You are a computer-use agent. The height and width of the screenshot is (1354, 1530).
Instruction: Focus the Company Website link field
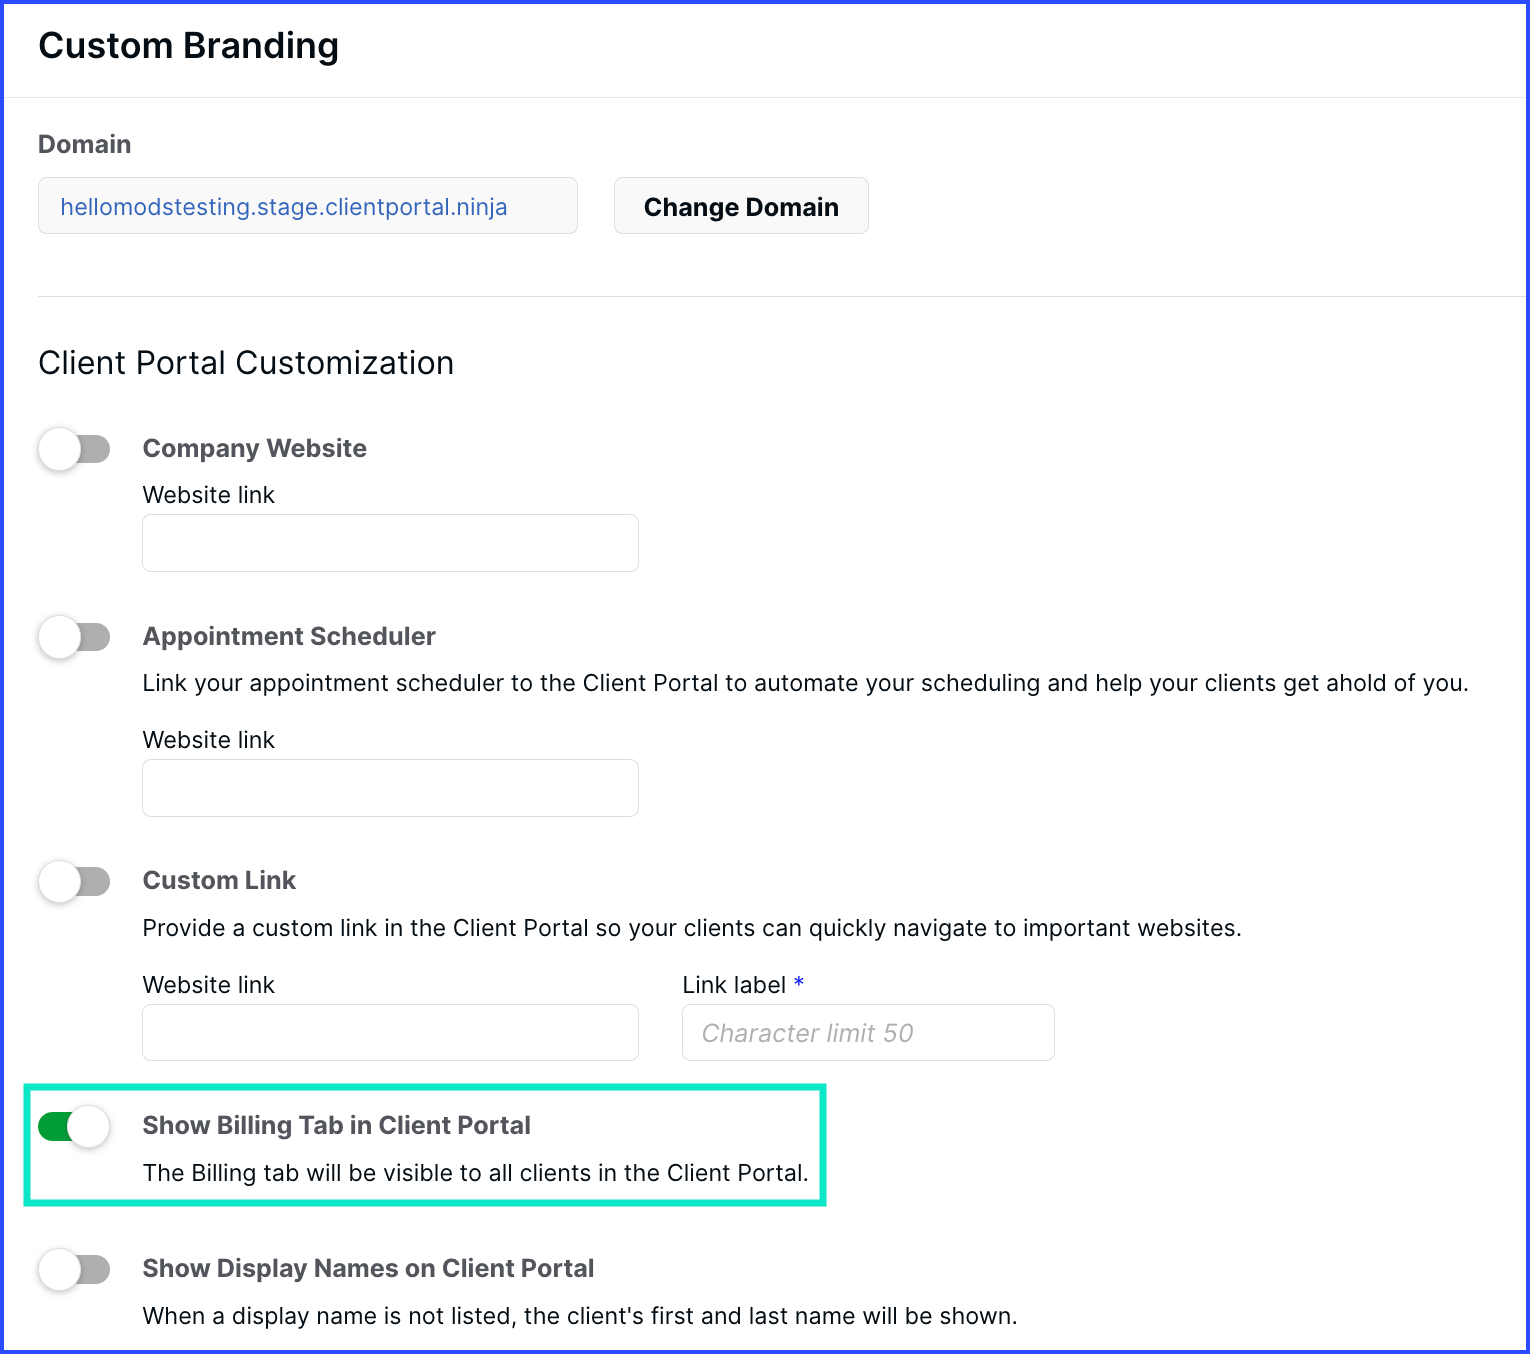tap(390, 543)
